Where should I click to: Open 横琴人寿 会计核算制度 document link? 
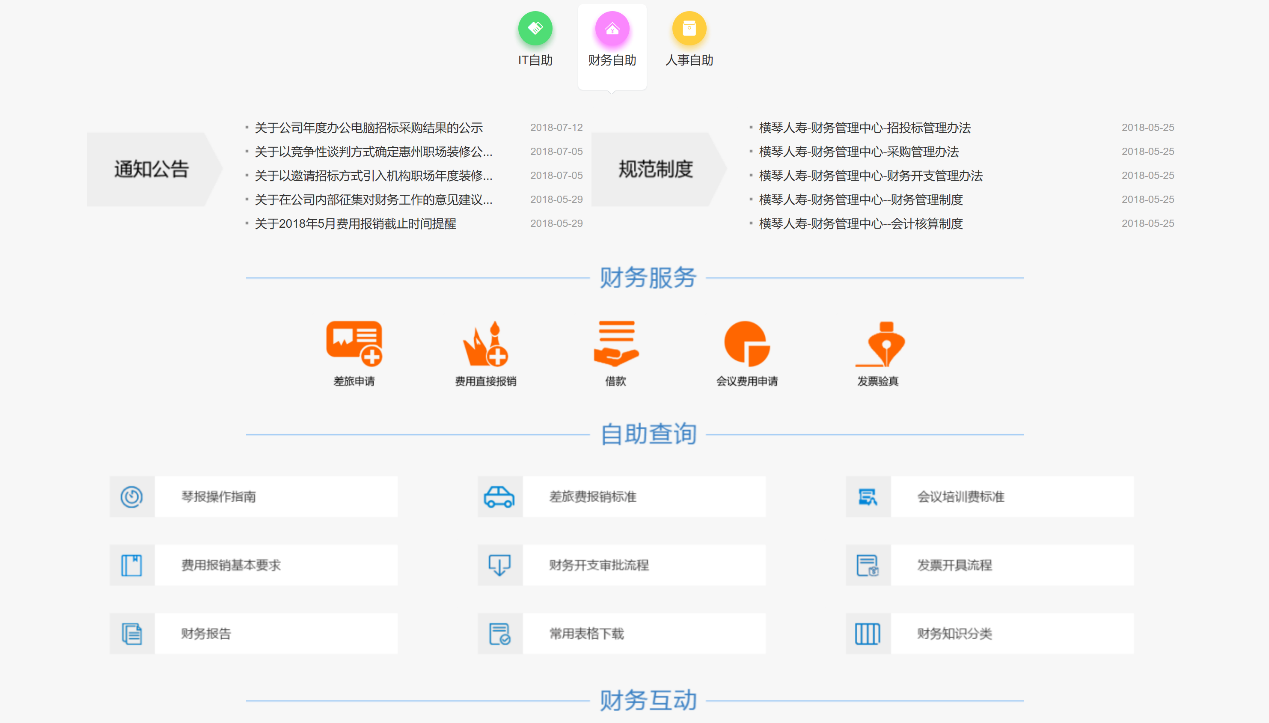click(x=860, y=224)
